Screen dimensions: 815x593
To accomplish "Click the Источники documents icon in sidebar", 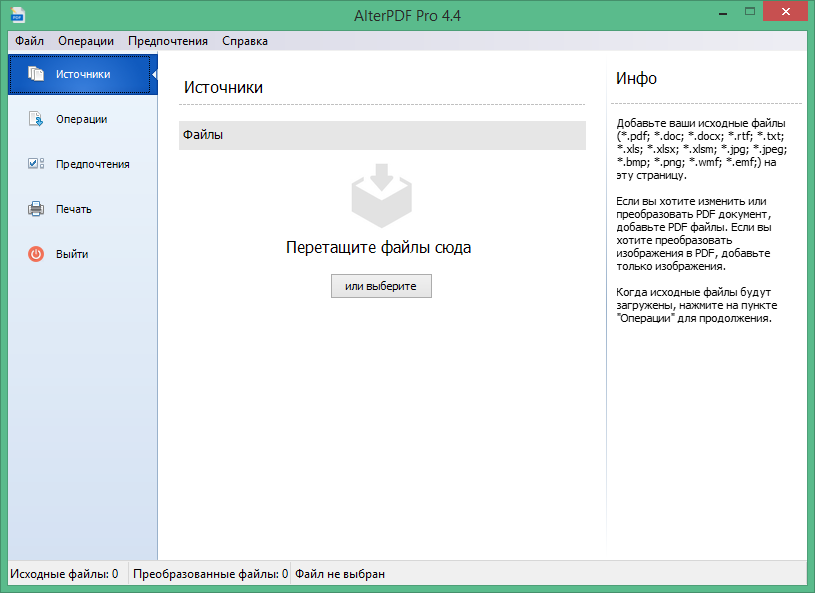I will click(x=36, y=74).
